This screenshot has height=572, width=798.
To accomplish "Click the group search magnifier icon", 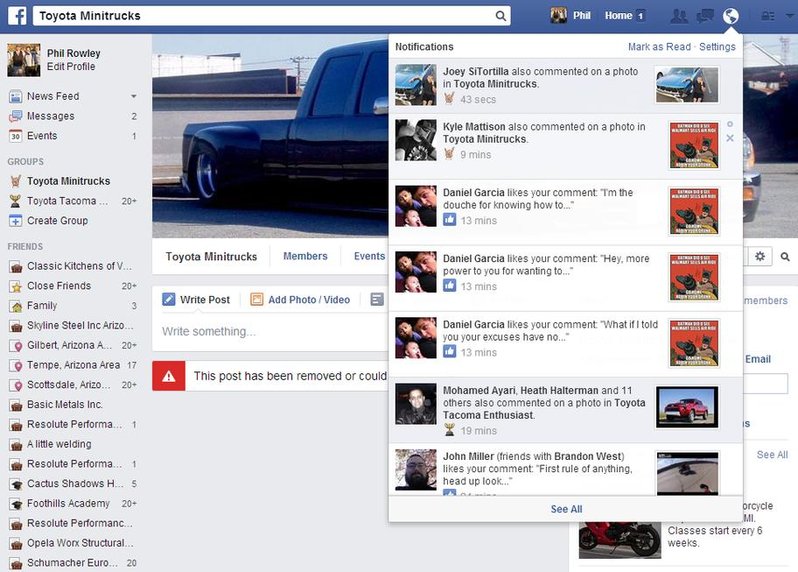I will pyautogui.click(x=785, y=257).
